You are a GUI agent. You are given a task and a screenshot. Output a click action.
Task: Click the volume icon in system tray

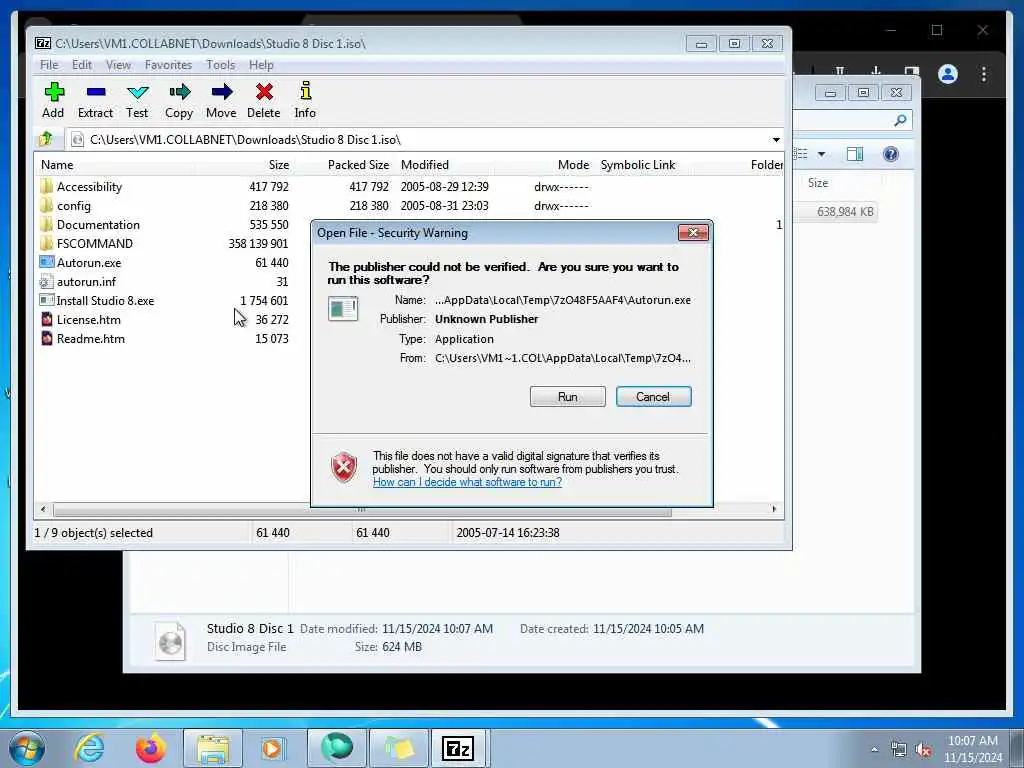923,749
